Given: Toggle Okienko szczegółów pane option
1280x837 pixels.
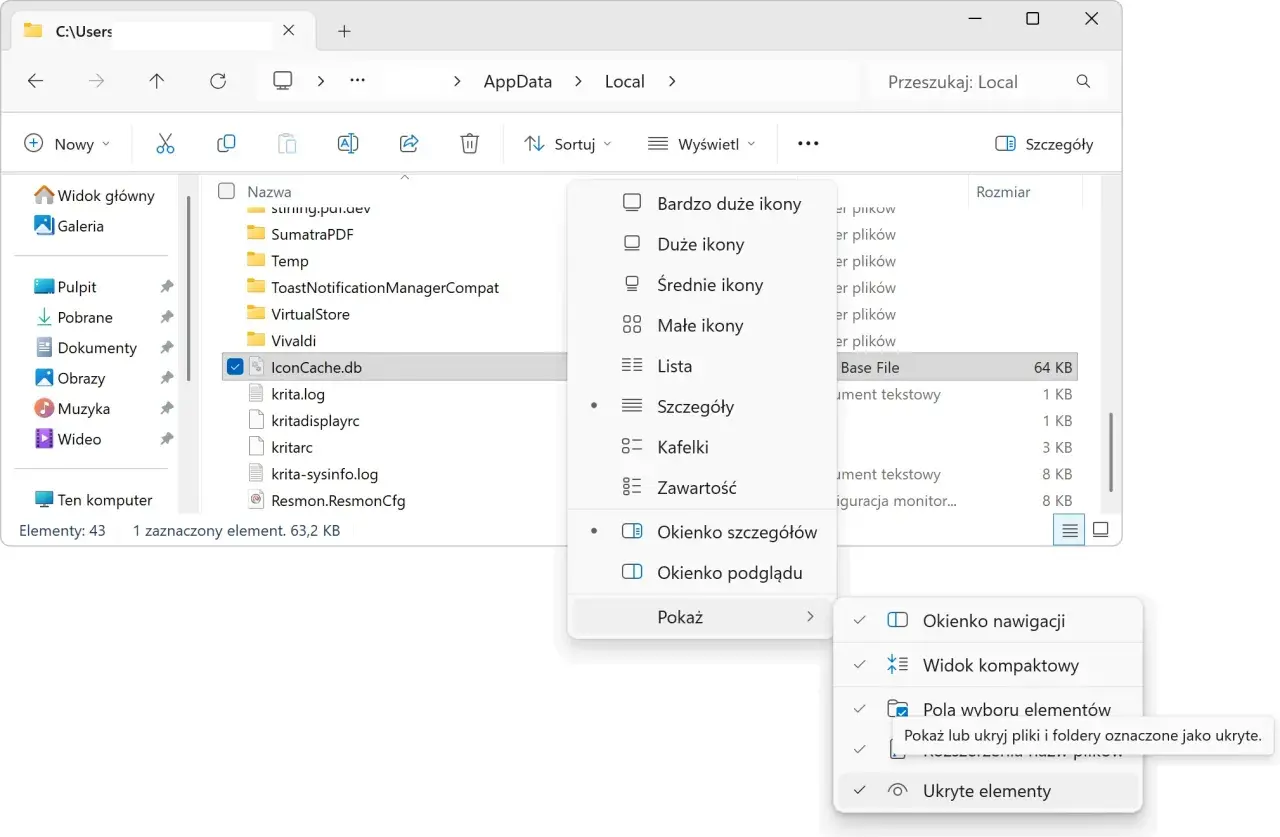Looking at the screenshot, I should (702, 532).
